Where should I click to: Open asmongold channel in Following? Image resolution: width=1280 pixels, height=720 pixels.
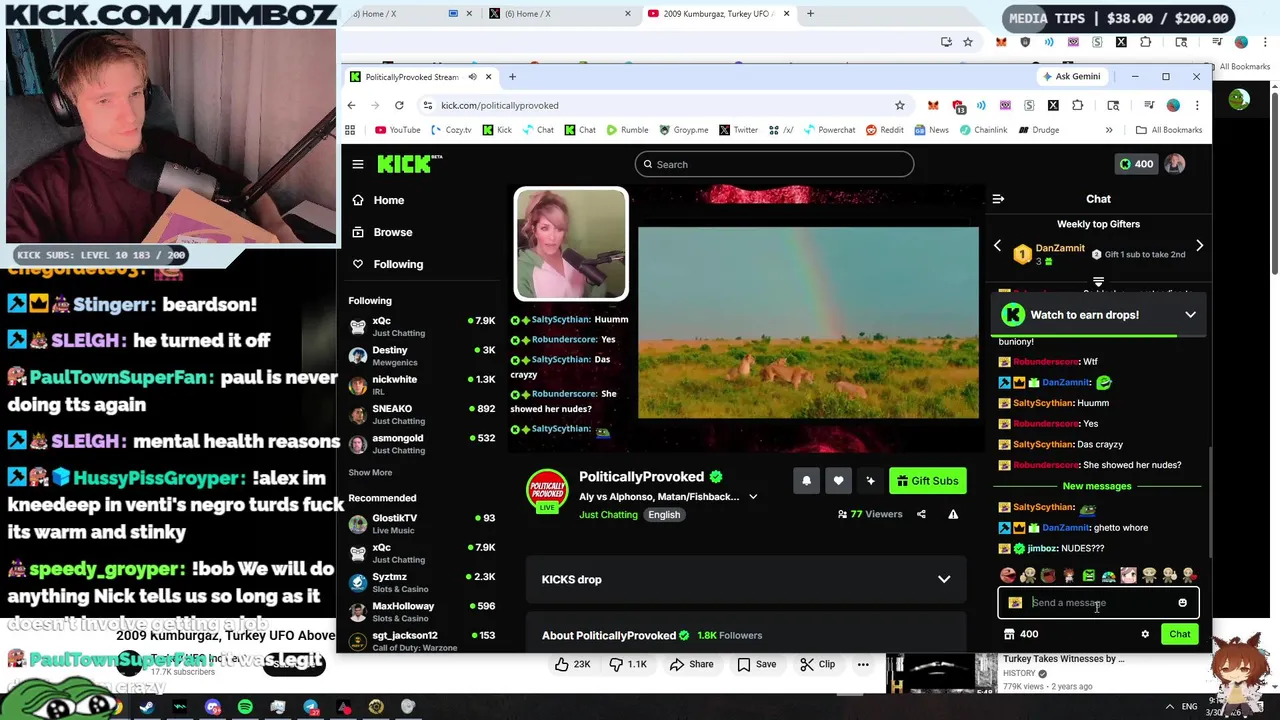[421, 444]
